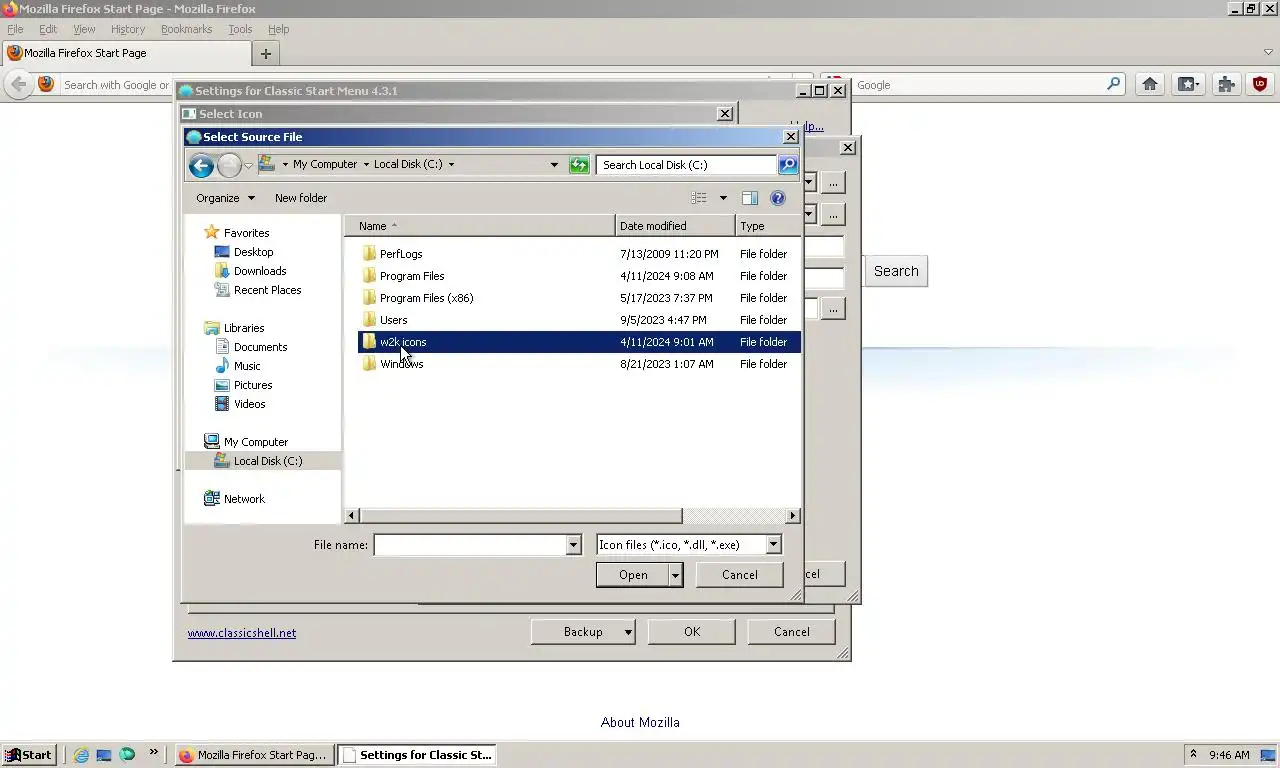The width and height of the screenshot is (1280, 768).
Task: Click the Firefox Add-ons puzzle icon
Action: pos(1226,85)
